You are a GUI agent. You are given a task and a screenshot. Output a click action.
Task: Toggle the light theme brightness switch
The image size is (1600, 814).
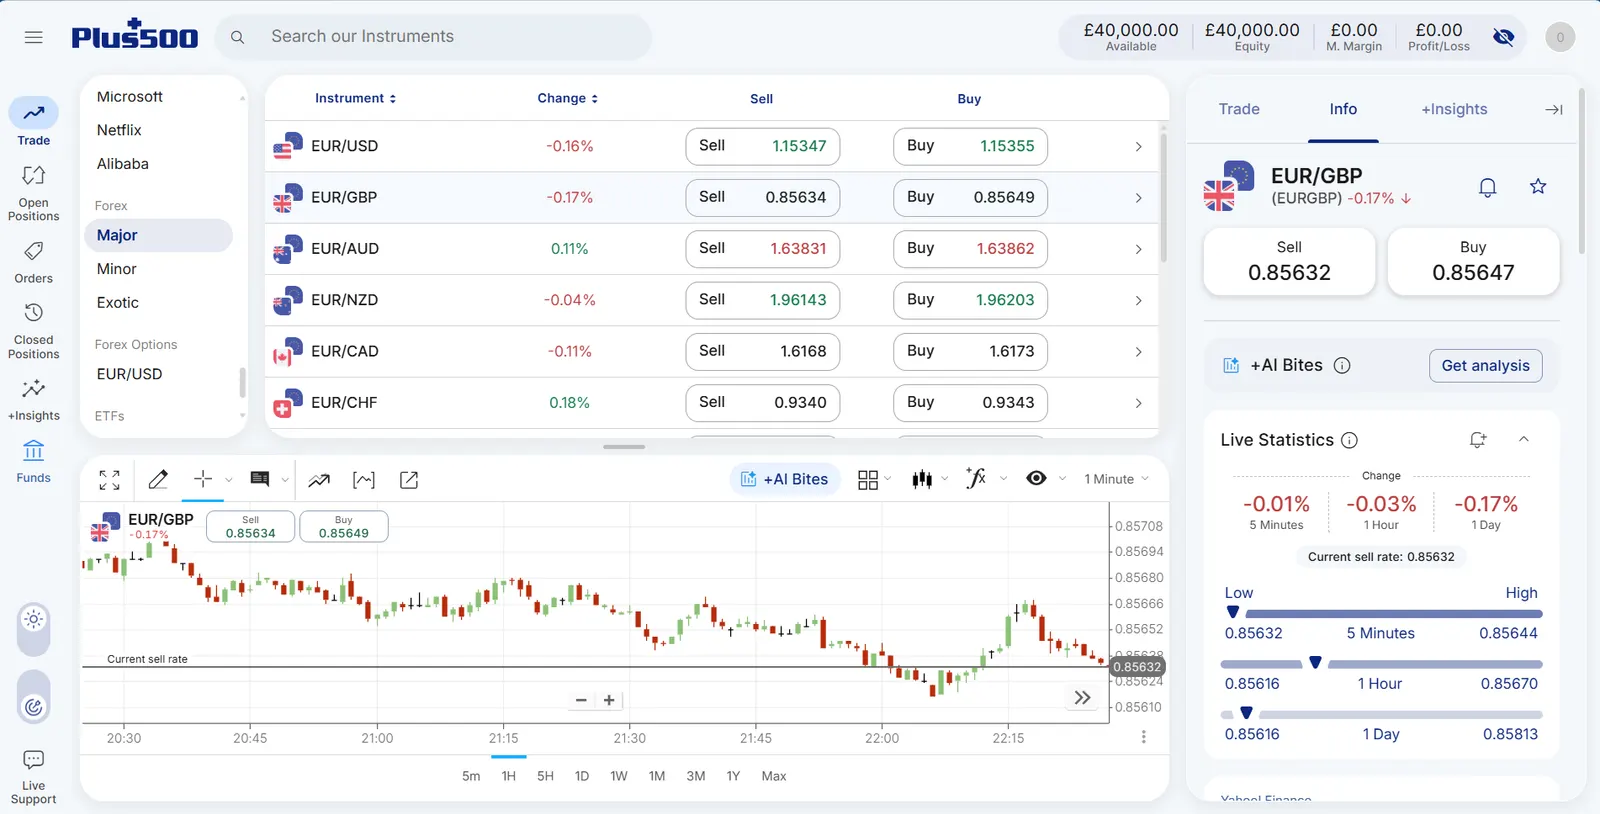(33, 620)
